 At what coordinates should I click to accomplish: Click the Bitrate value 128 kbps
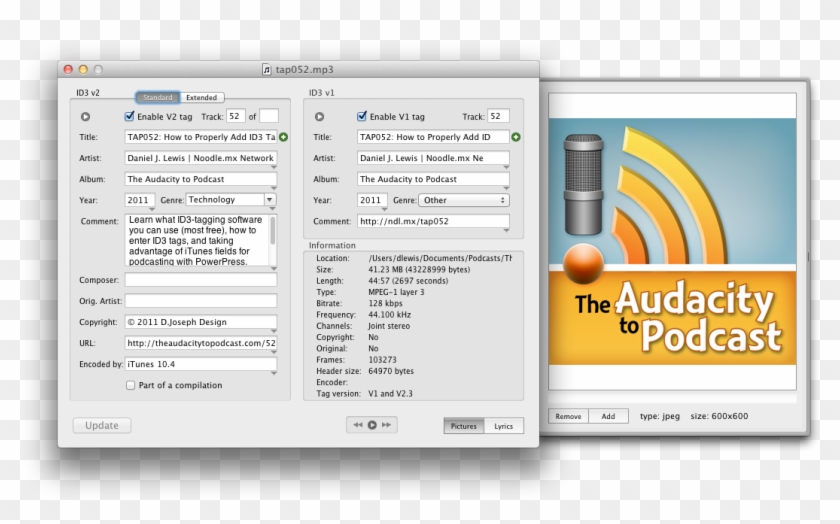tap(385, 303)
